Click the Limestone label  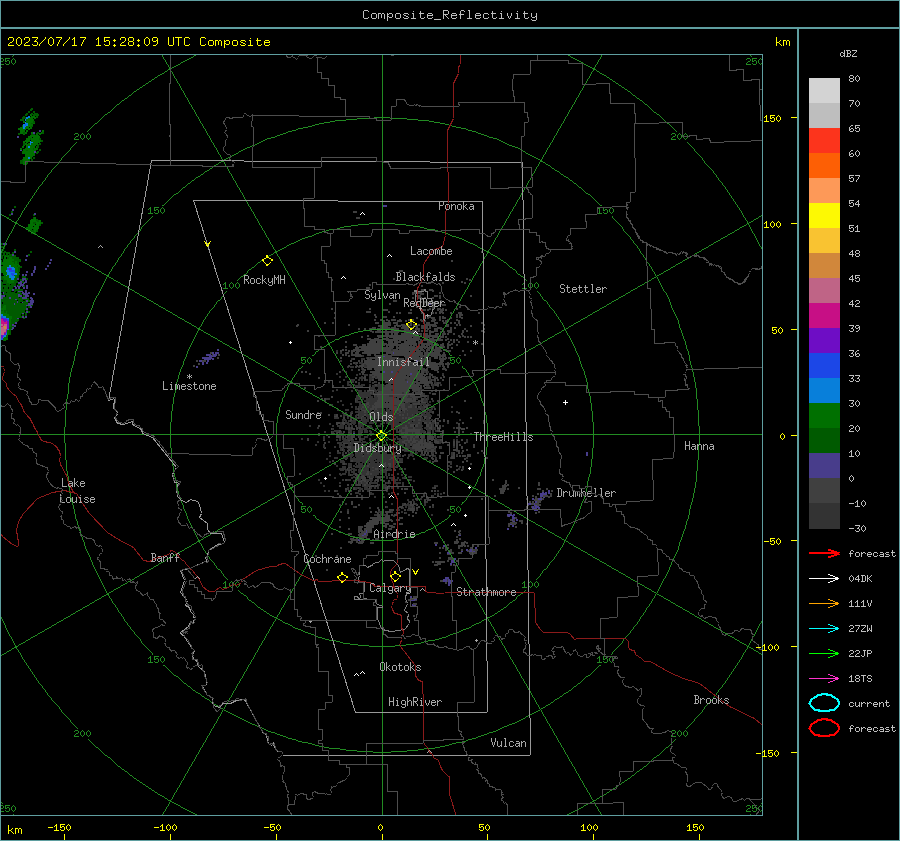pos(189,386)
